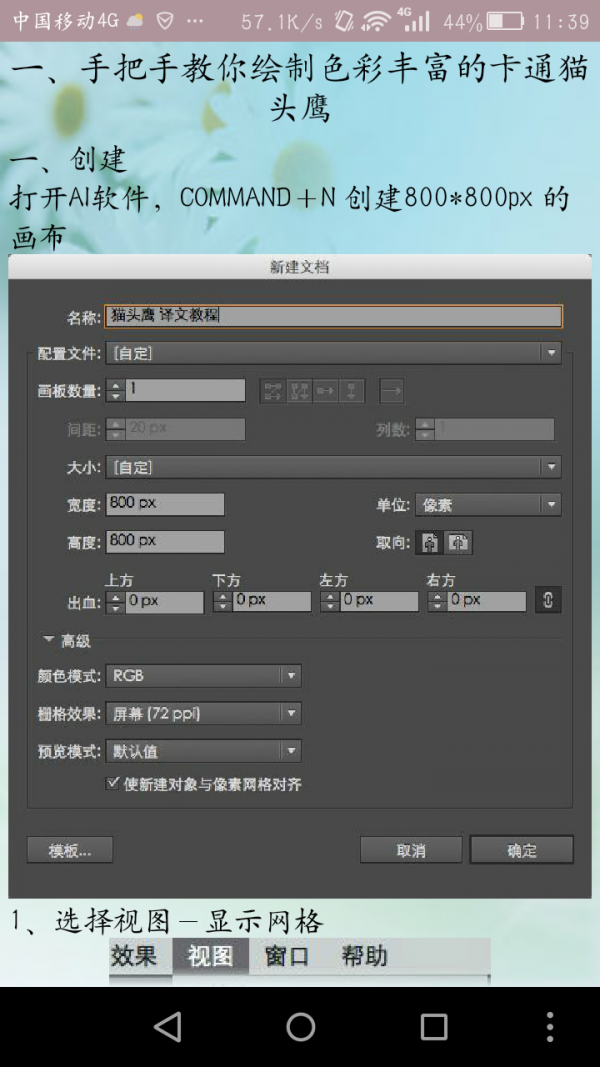The image size is (600, 1067).
Task: Tap the vibrate mode status icon
Action: coord(345,21)
